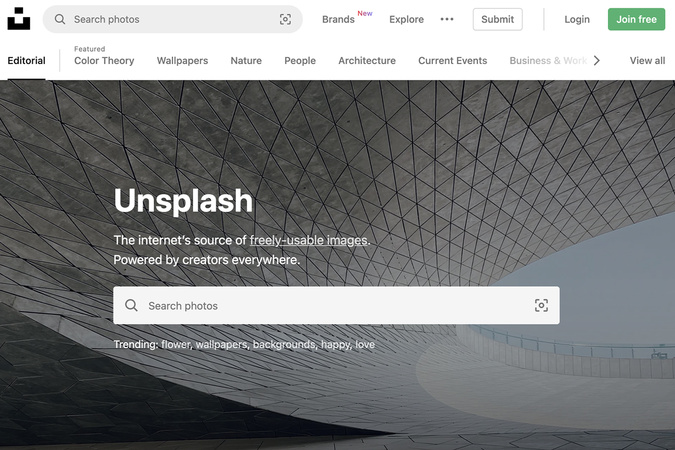This screenshot has height=450, width=675.
Task: Click View all topics
Action: pyautogui.click(x=647, y=61)
